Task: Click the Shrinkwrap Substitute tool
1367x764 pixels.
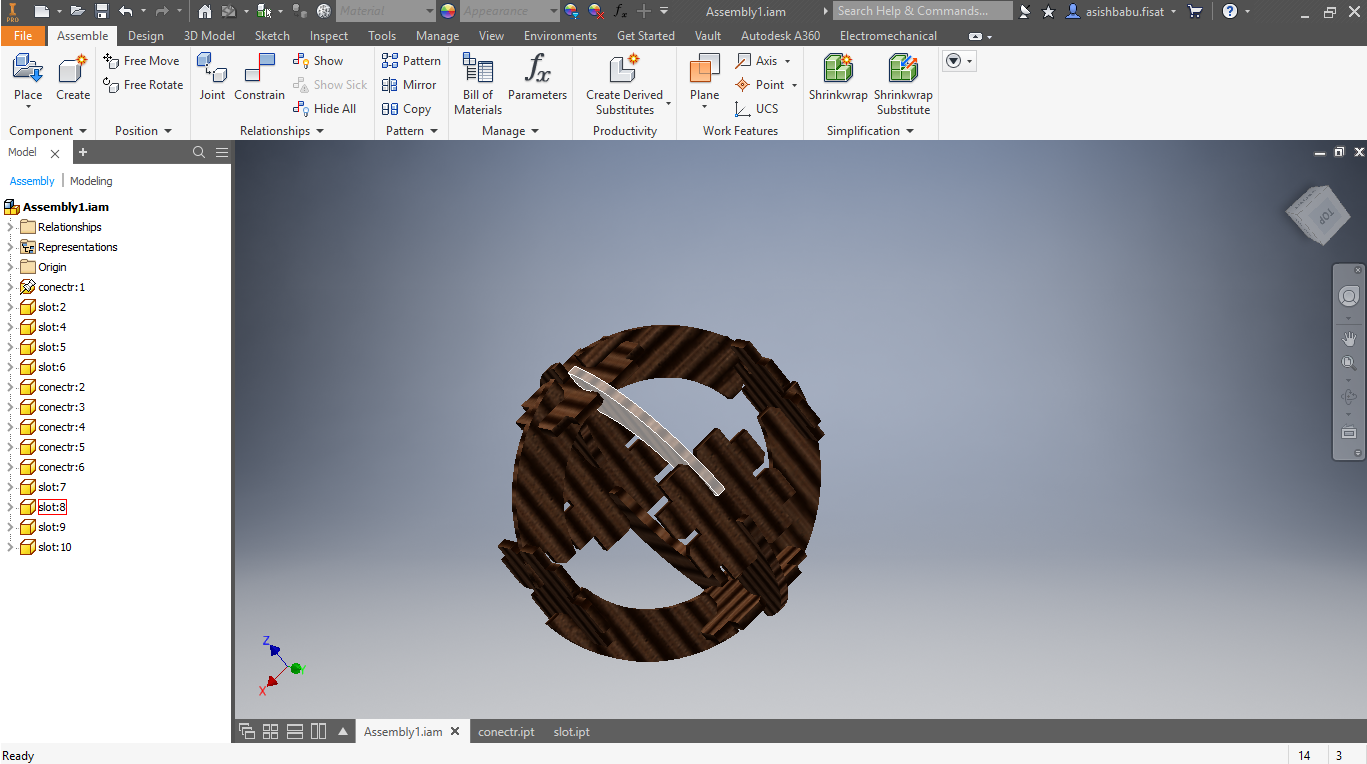Action: point(903,84)
